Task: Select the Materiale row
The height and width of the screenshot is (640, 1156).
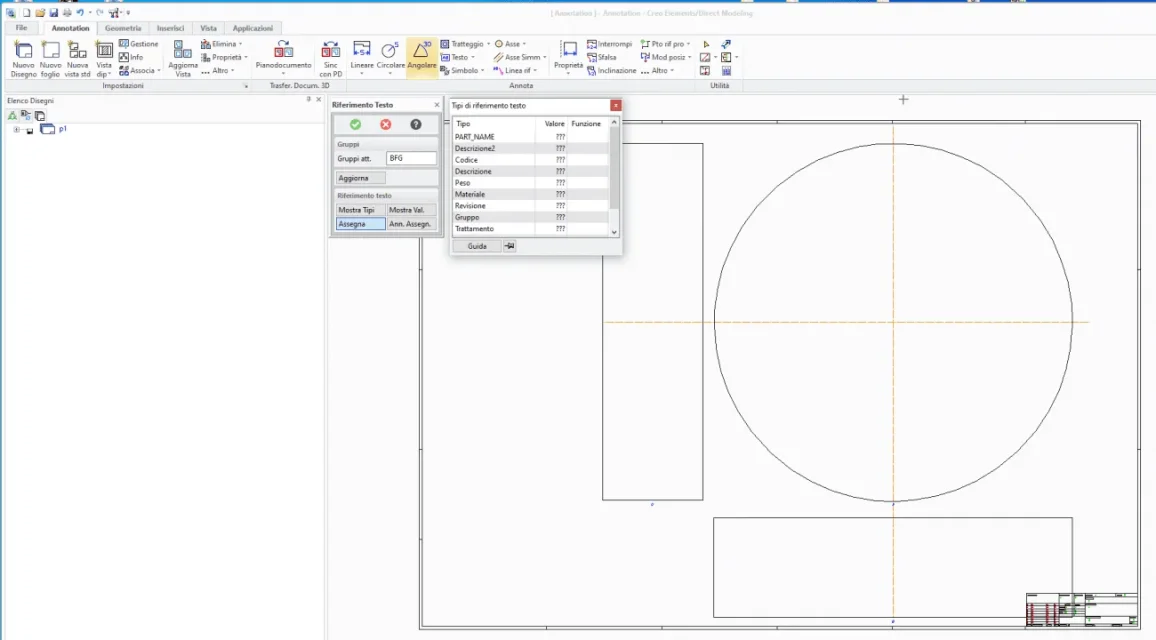Action: pos(531,195)
